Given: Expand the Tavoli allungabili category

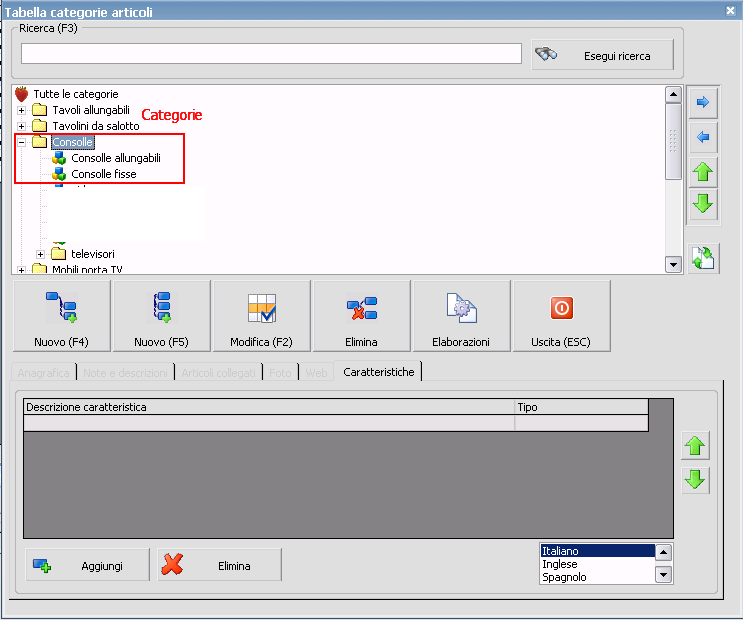Looking at the screenshot, I should (21, 110).
